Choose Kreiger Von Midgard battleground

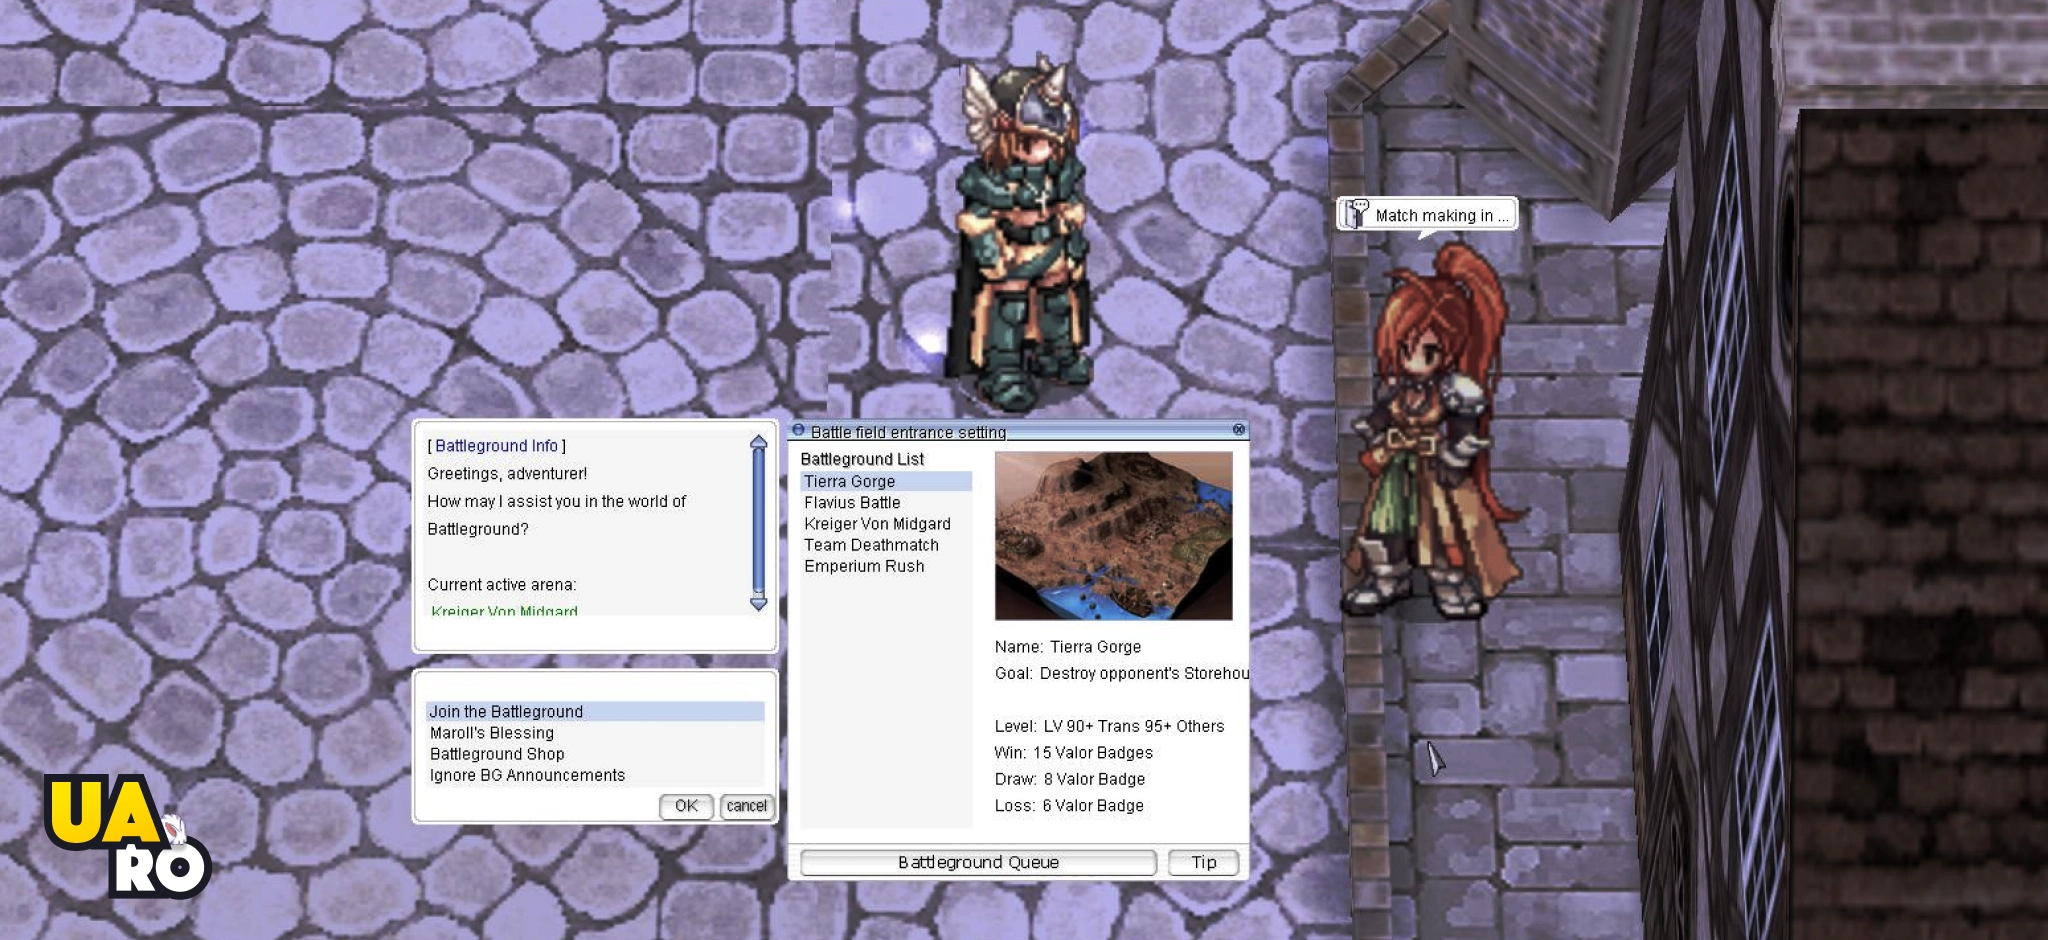tap(877, 524)
